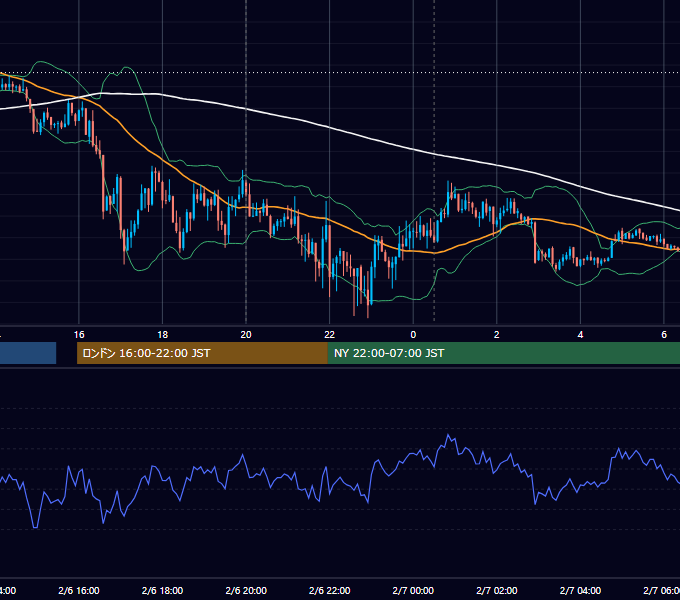Click the upper time axis label 6
Viewport: 680px width, 600px height.
point(664,335)
